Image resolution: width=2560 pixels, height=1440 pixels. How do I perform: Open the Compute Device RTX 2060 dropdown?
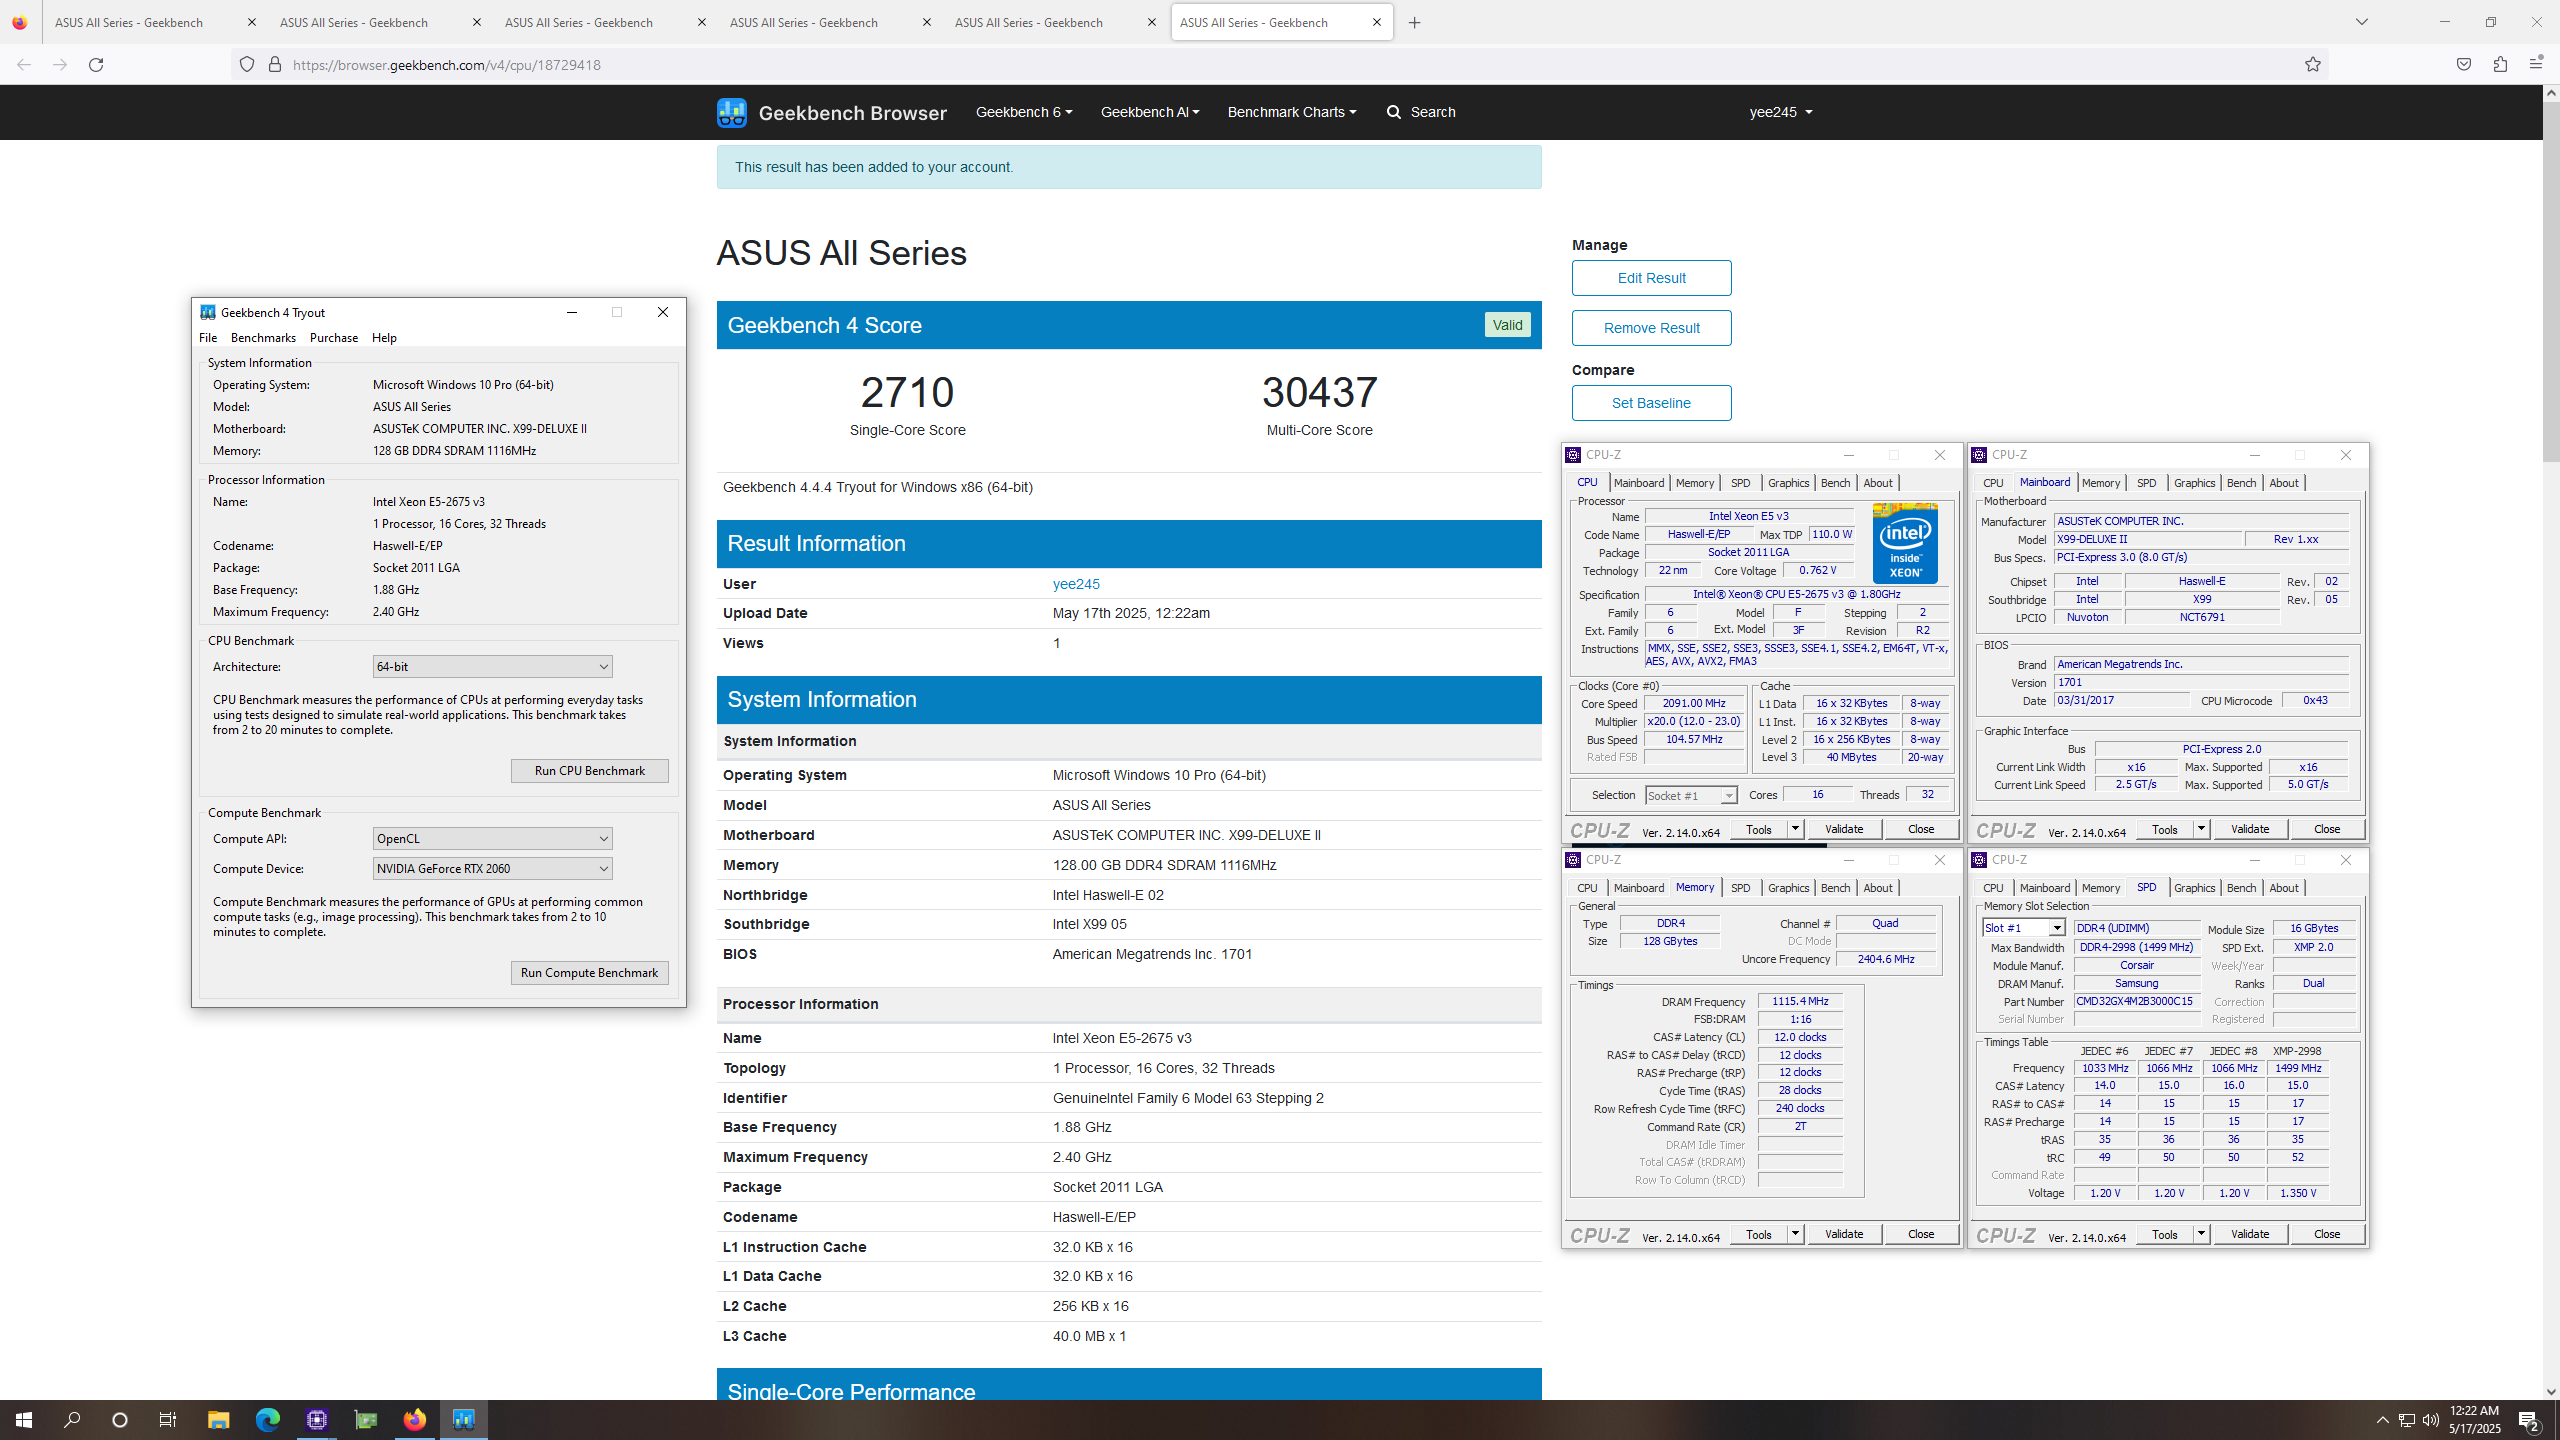tap(492, 869)
